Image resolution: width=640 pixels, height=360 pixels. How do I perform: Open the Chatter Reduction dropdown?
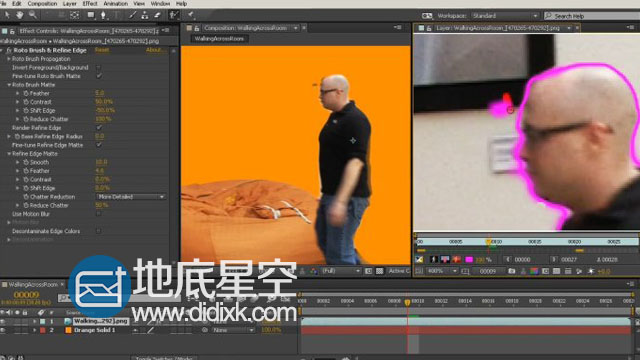pos(131,197)
